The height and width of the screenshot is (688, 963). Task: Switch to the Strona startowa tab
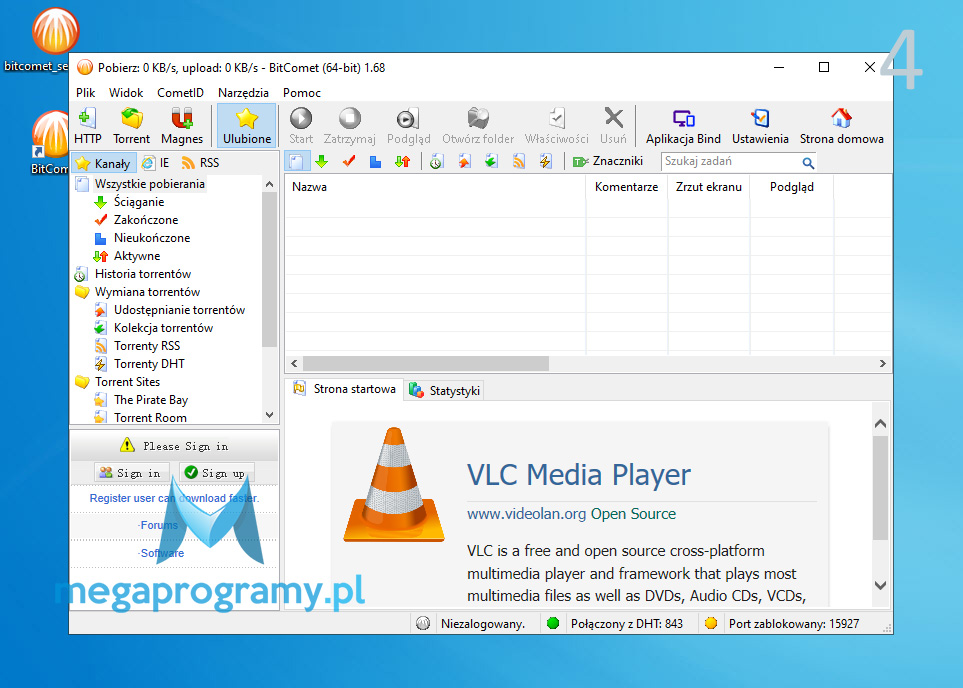pos(345,389)
